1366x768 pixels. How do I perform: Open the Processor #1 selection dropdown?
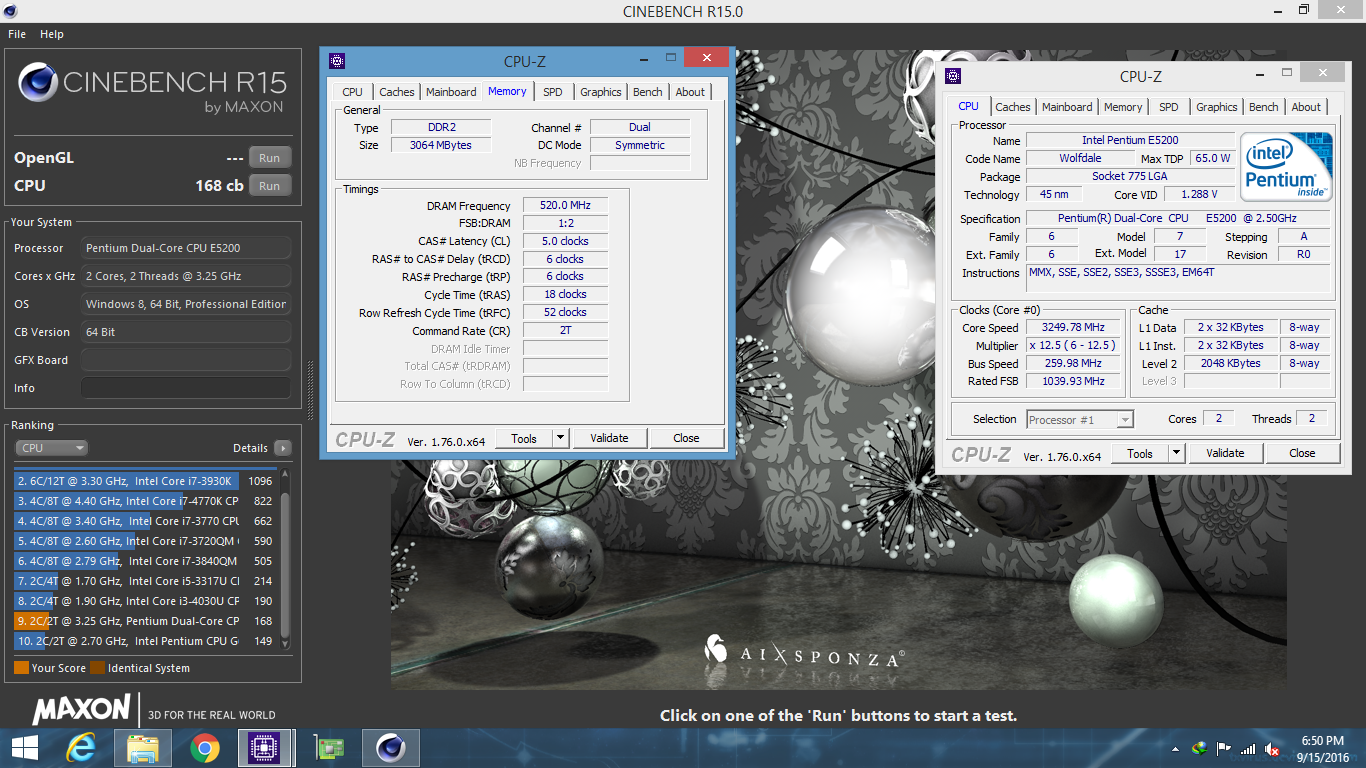(1080, 420)
